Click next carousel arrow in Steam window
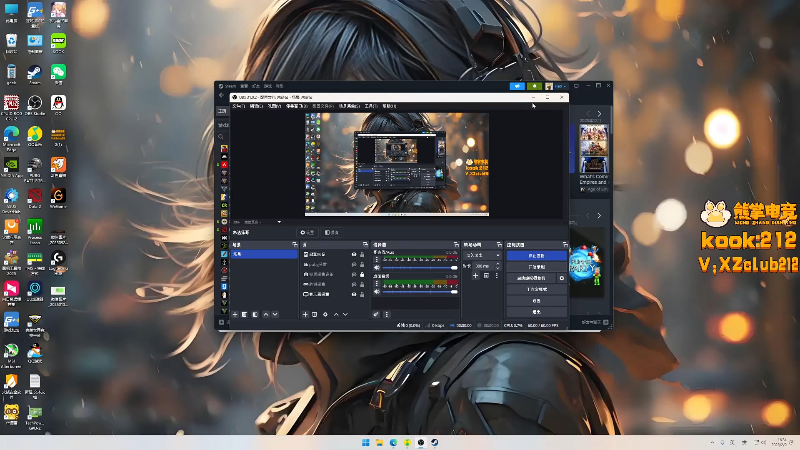The height and width of the screenshot is (450, 800). [599, 113]
